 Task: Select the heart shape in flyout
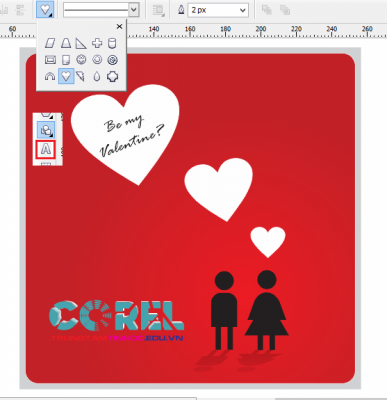point(66,76)
